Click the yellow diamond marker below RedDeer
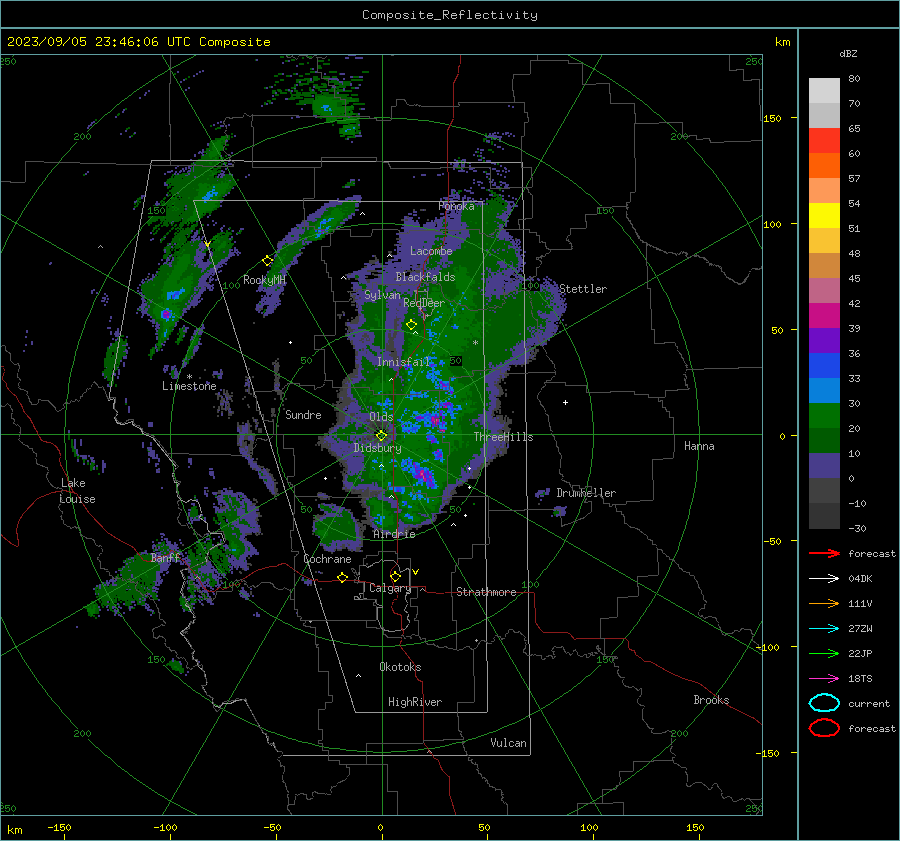This screenshot has height=841, width=900. pyautogui.click(x=412, y=325)
